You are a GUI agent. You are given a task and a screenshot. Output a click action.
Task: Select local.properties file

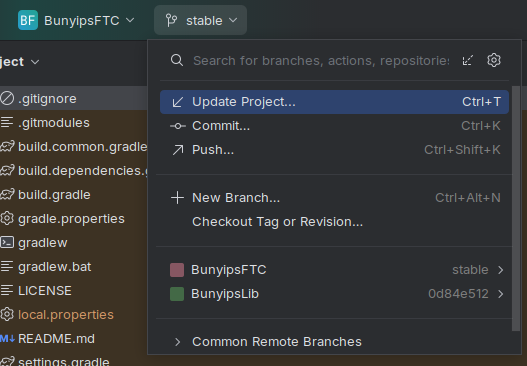66,315
